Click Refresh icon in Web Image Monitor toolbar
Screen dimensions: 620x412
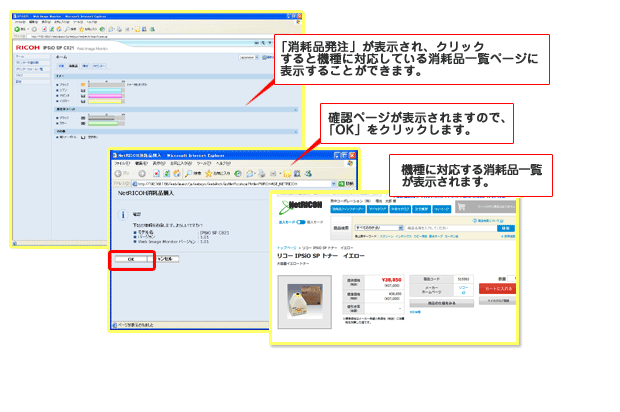(x=51, y=29)
